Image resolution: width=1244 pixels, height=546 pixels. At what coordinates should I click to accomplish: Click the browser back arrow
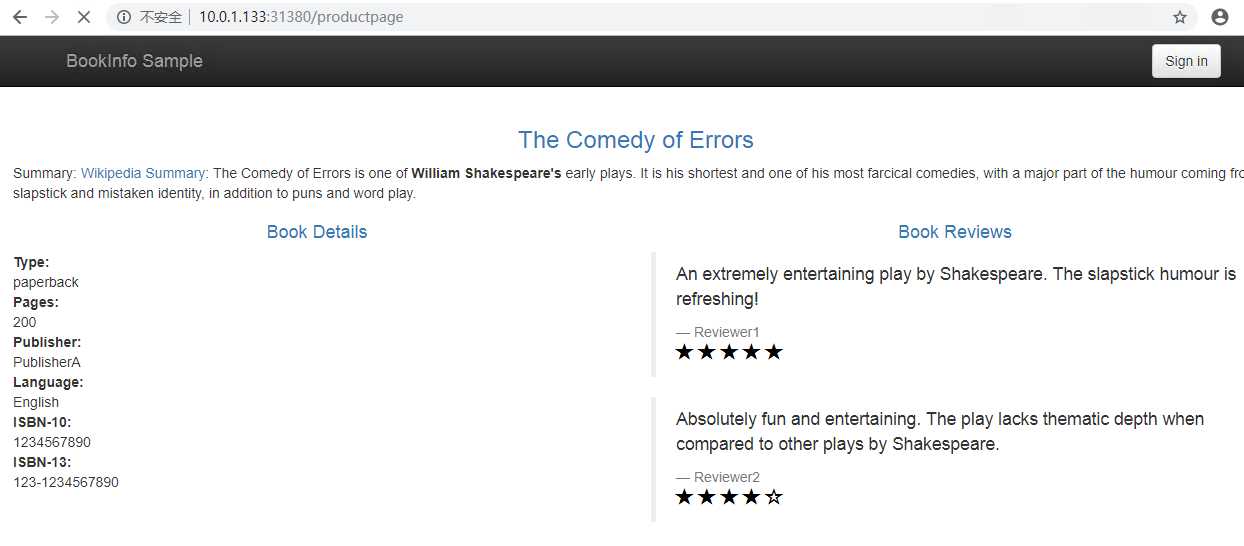click(x=19, y=17)
